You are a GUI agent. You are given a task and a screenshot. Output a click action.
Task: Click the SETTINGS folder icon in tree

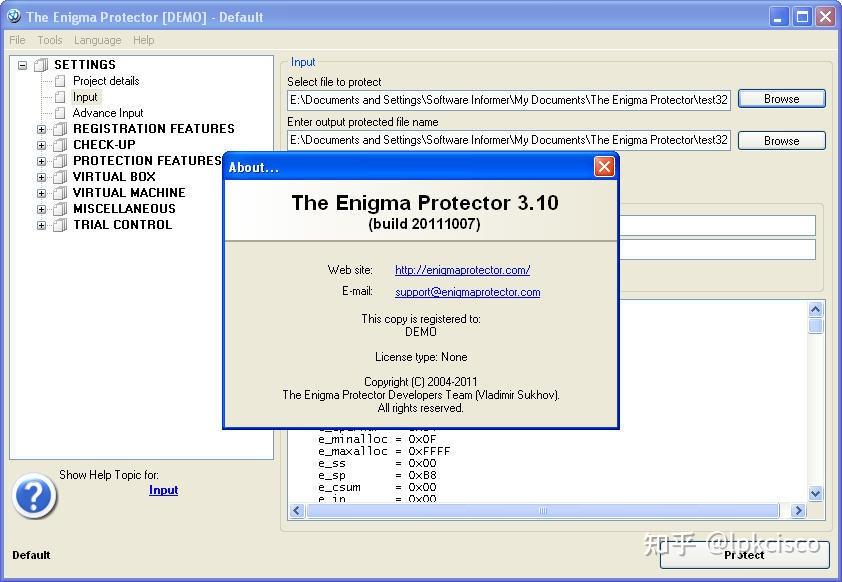click(41, 65)
